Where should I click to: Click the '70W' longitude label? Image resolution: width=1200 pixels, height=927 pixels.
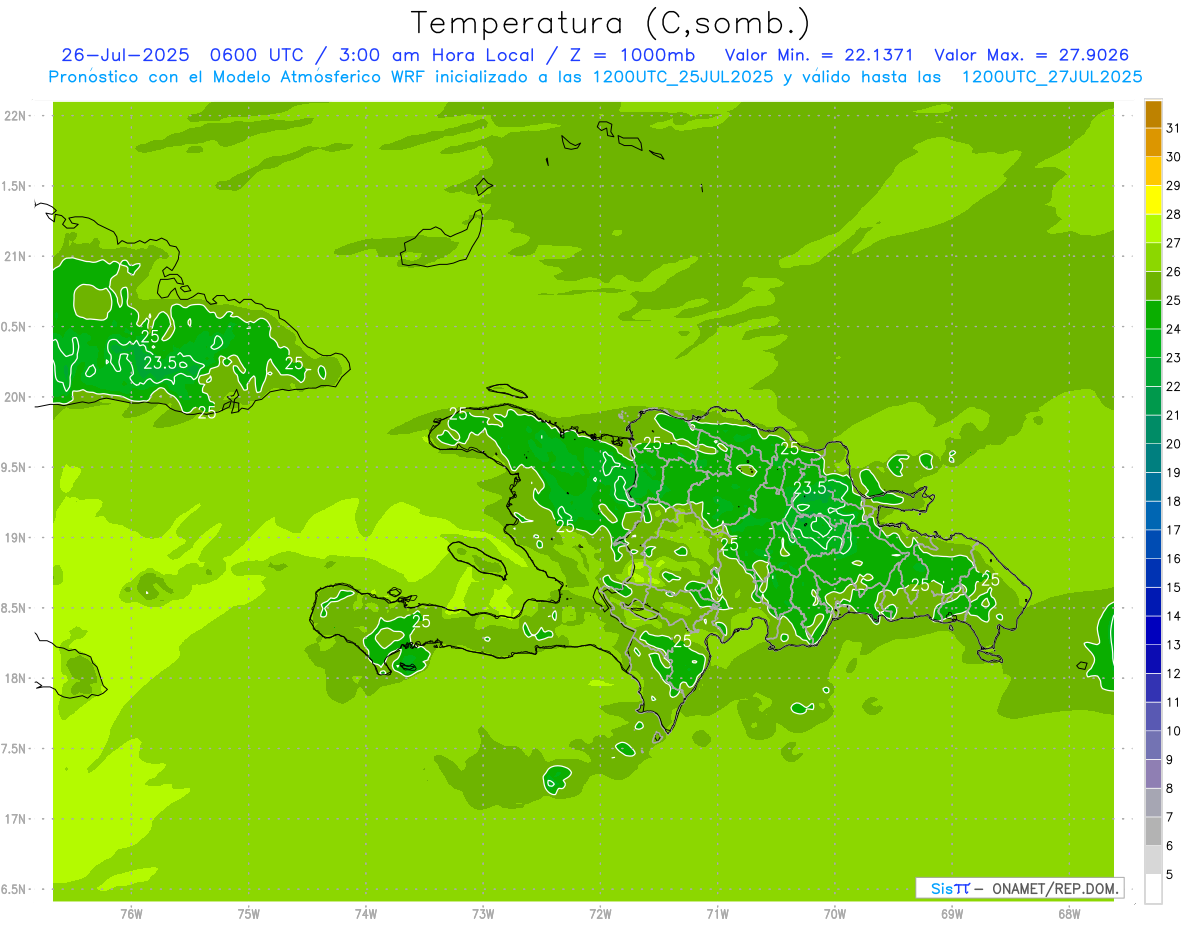pyautogui.click(x=835, y=914)
